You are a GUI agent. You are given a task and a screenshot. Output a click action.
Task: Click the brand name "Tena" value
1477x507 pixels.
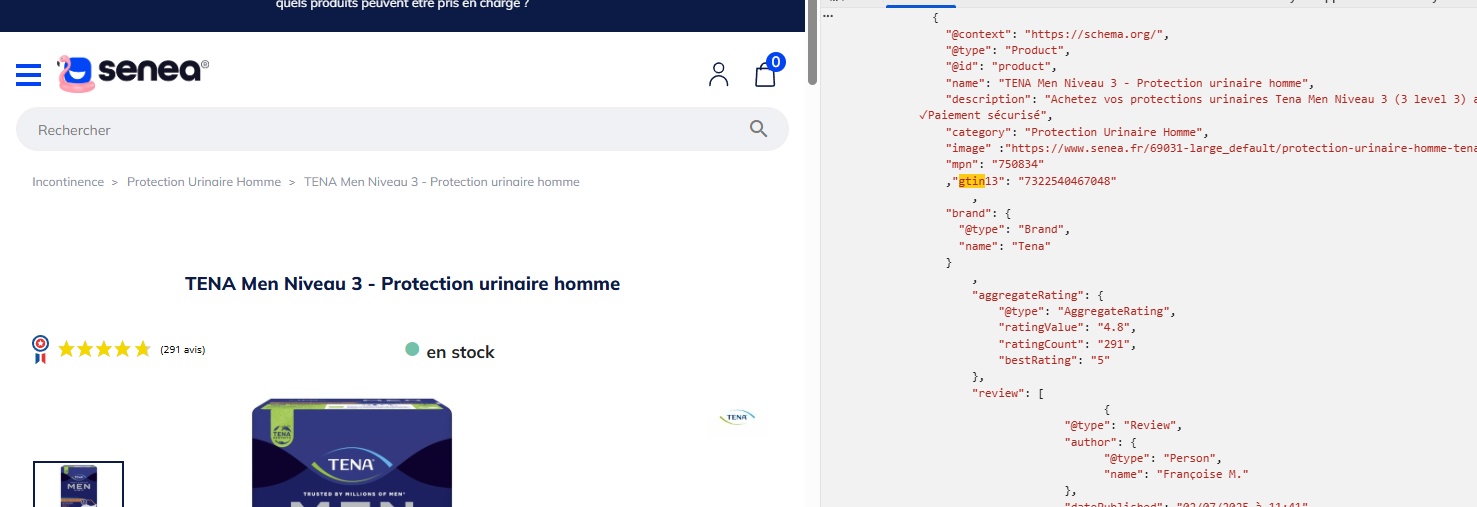coord(1031,245)
